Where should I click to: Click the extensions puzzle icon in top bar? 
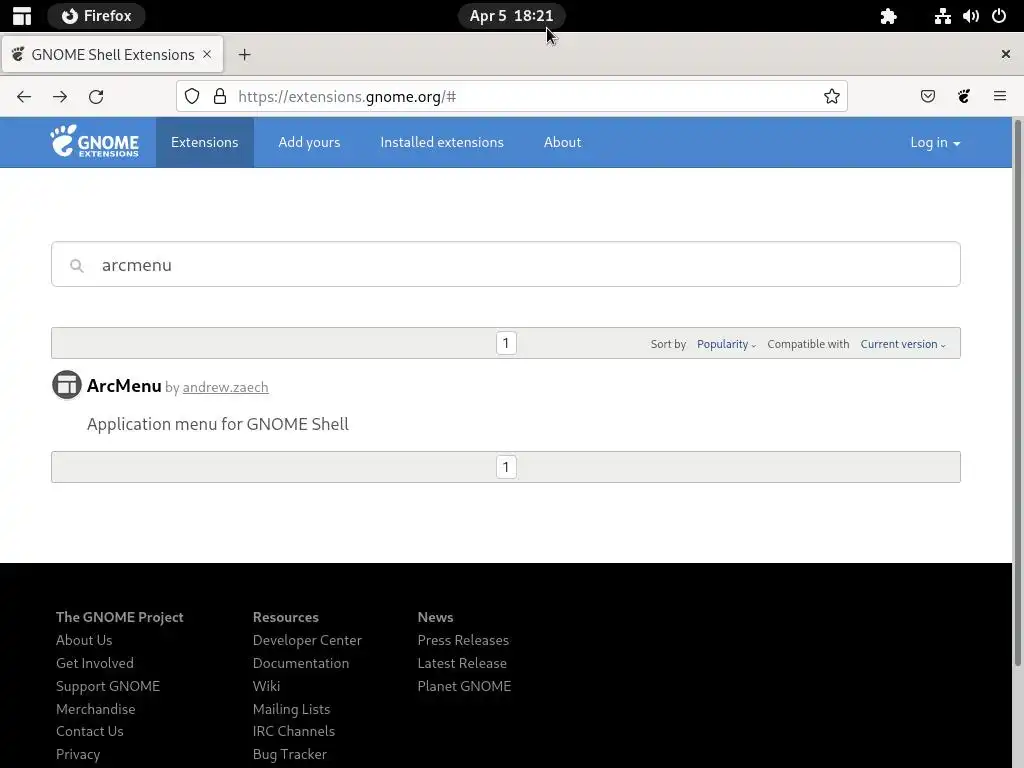[888, 16]
